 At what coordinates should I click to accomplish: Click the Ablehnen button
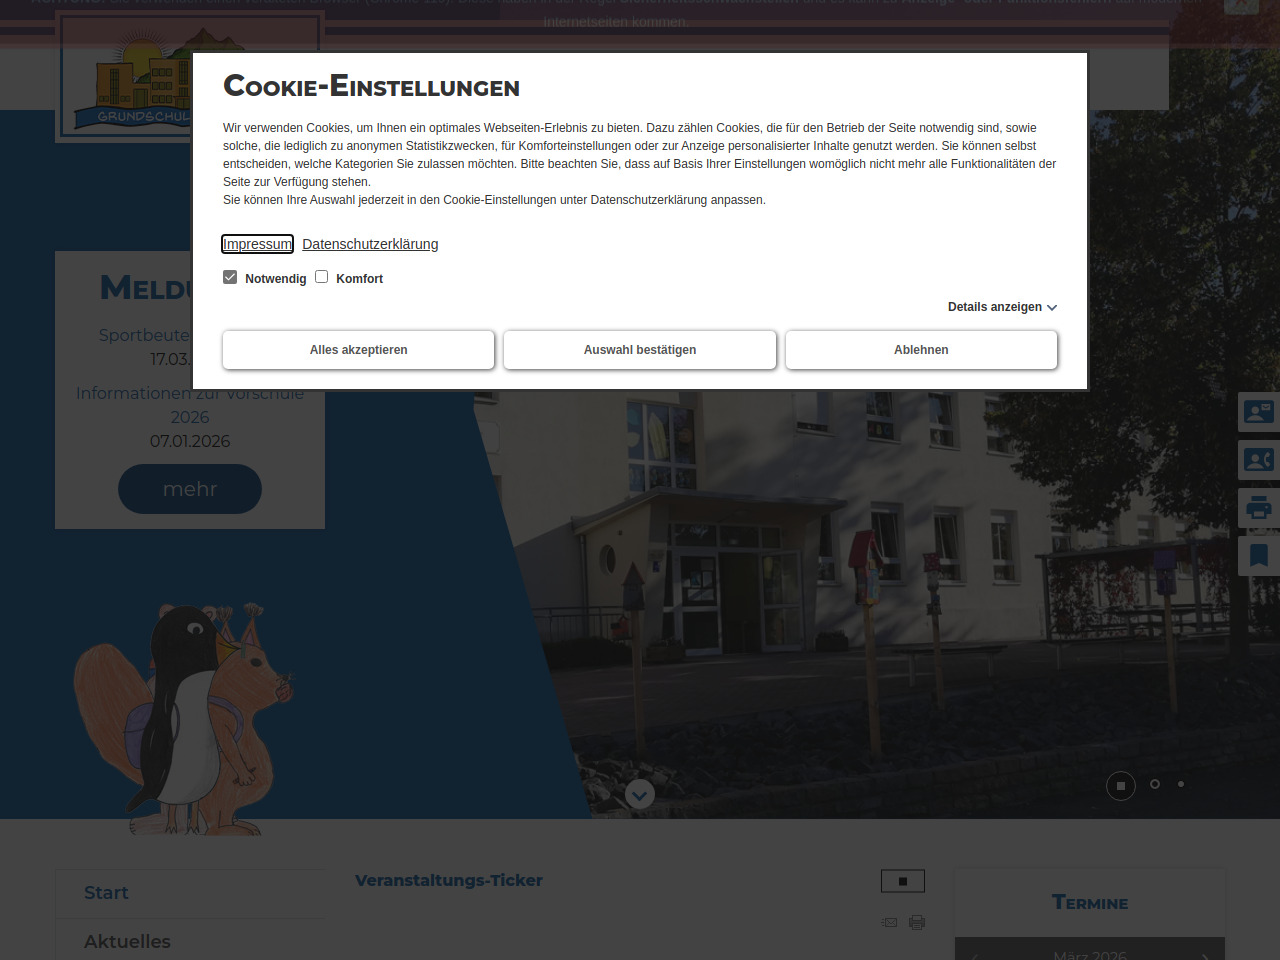[921, 350]
